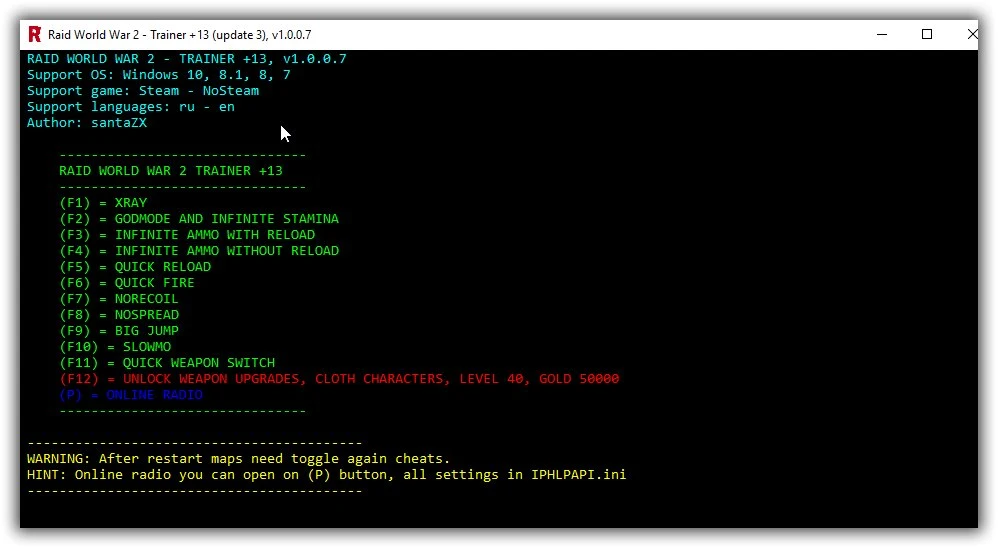Click the 'Support OS: Windows 10, 8.1, 8, 7' line
This screenshot has height=548, width=998.
[158, 74]
